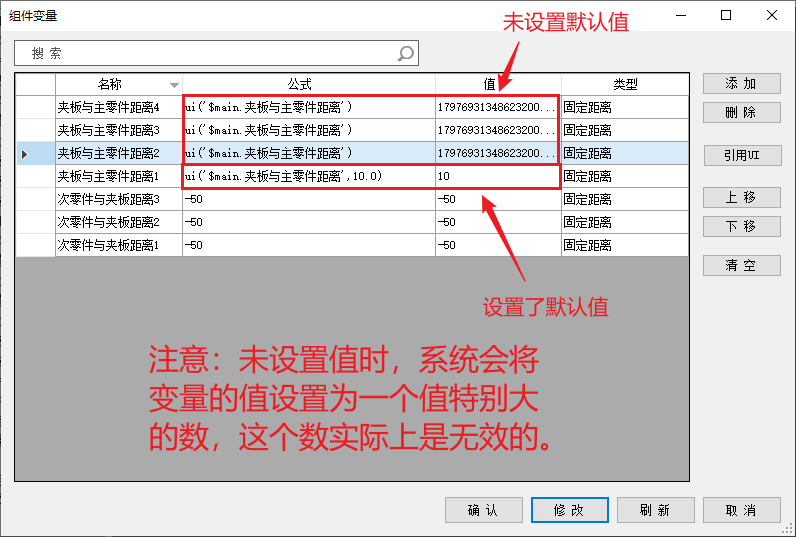Move the row down with 下移
The width and height of the screenshot is (796, 537).
coord(741,226)
